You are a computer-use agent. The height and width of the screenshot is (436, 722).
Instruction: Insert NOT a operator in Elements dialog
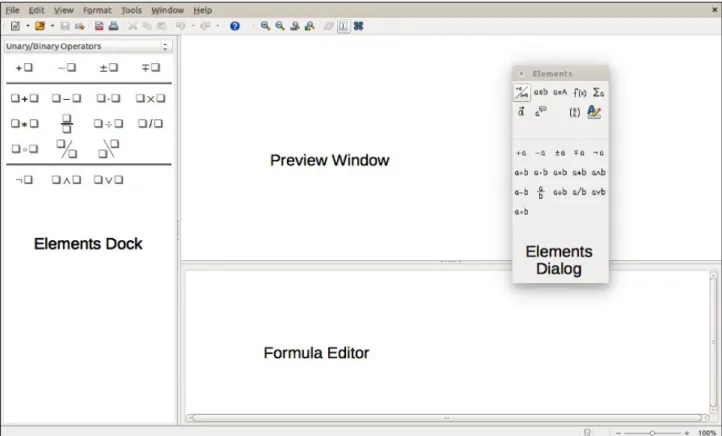pos(598,153)
